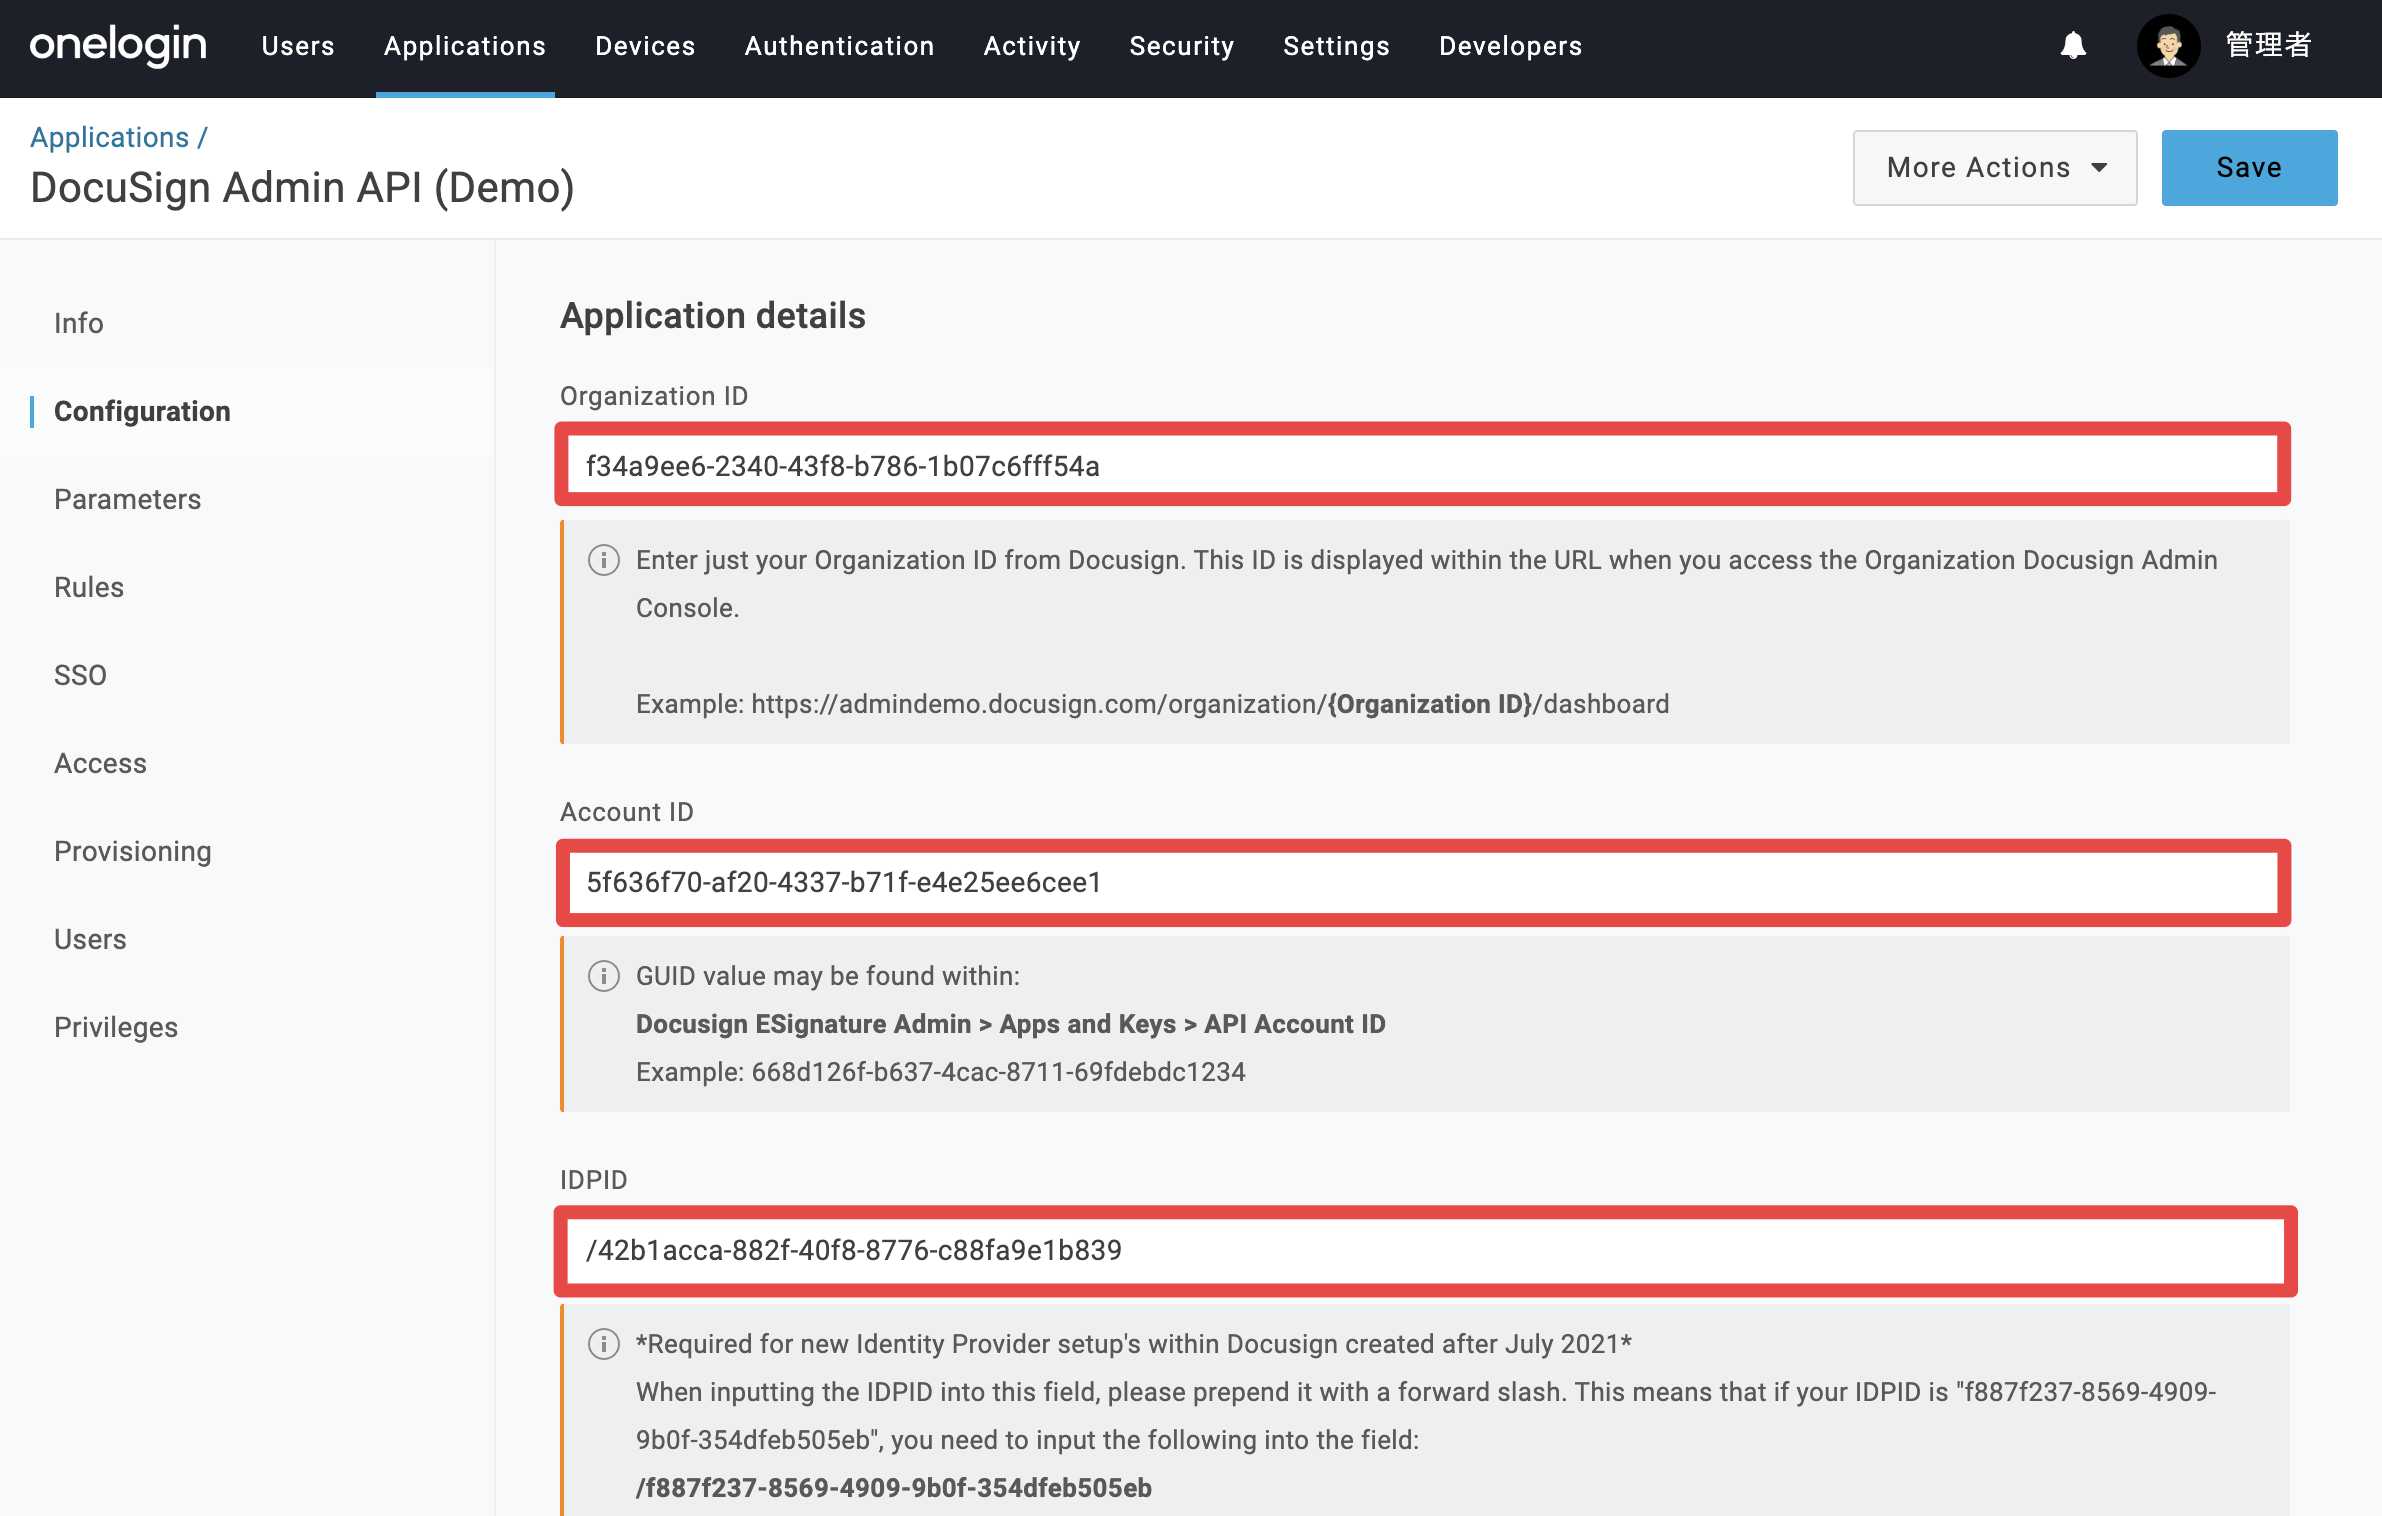Click the admin user avatar
The width and height of the screenshot is (2382, 1516).
(2168, 45)
